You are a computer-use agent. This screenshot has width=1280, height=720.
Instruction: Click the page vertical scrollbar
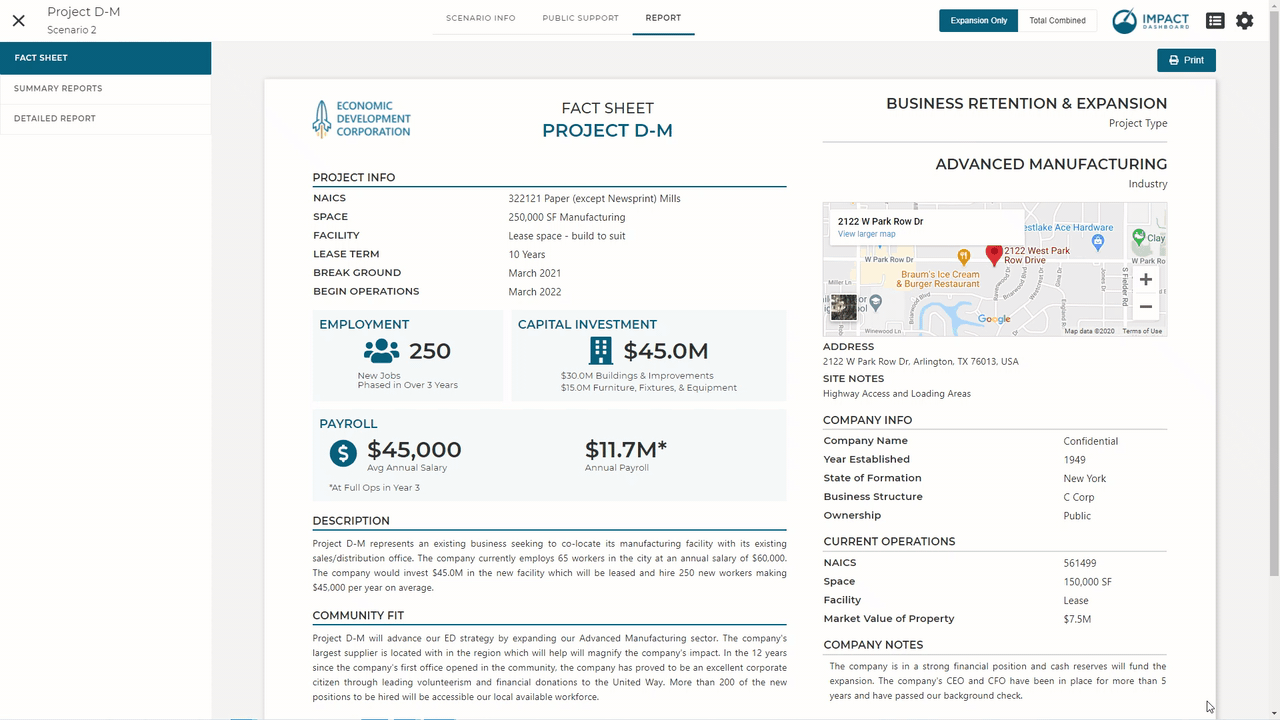click(x=1273, y=300)
